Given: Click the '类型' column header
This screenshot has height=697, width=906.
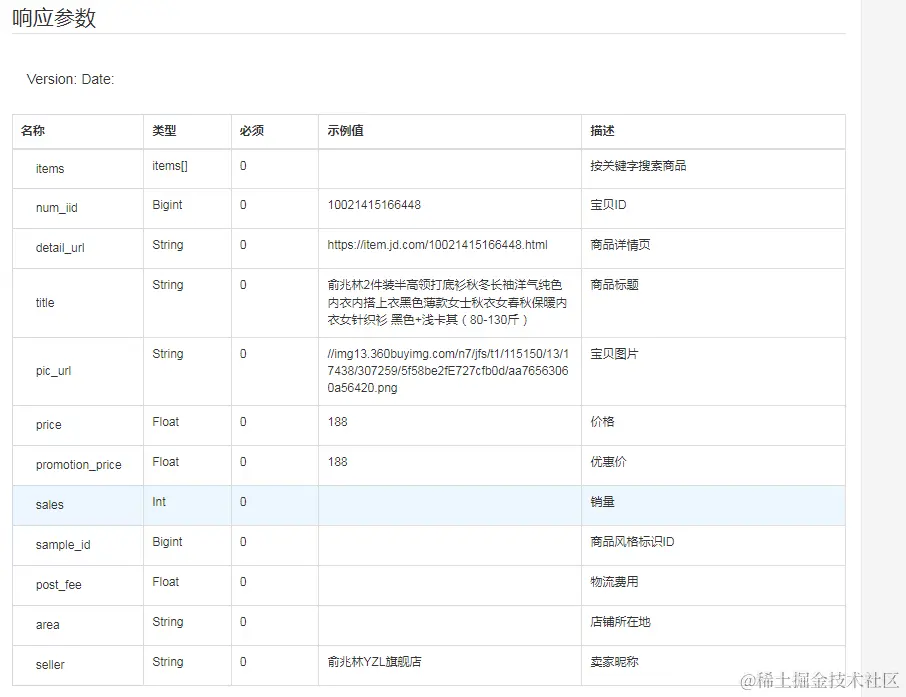Looking at the screenshot, I should (164, 131).
